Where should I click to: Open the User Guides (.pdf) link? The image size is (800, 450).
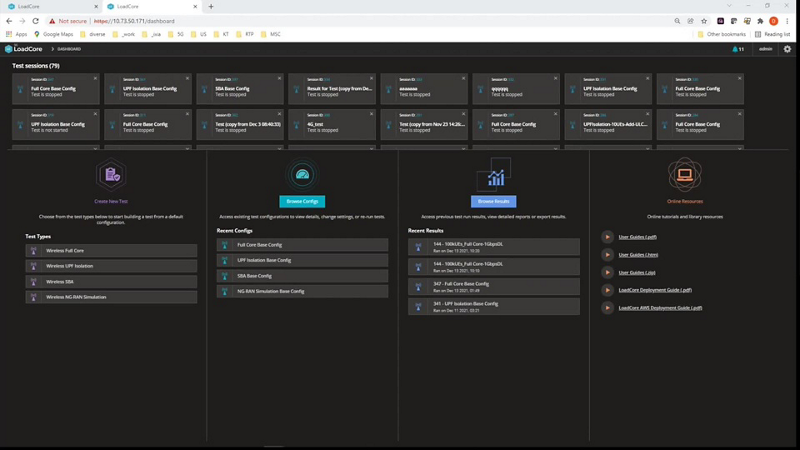[637, 237]
